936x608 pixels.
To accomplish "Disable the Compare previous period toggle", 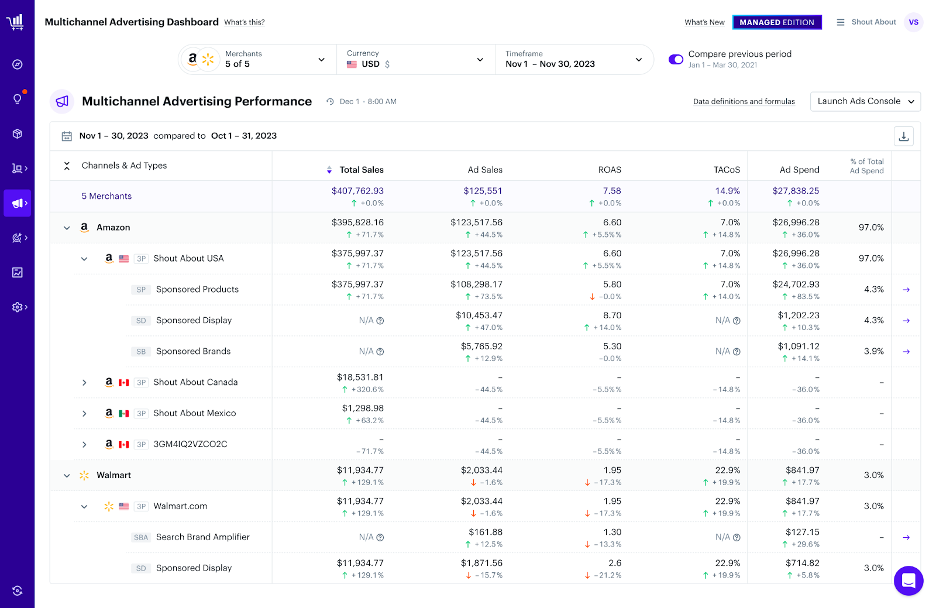I will [x=678, y=57].
